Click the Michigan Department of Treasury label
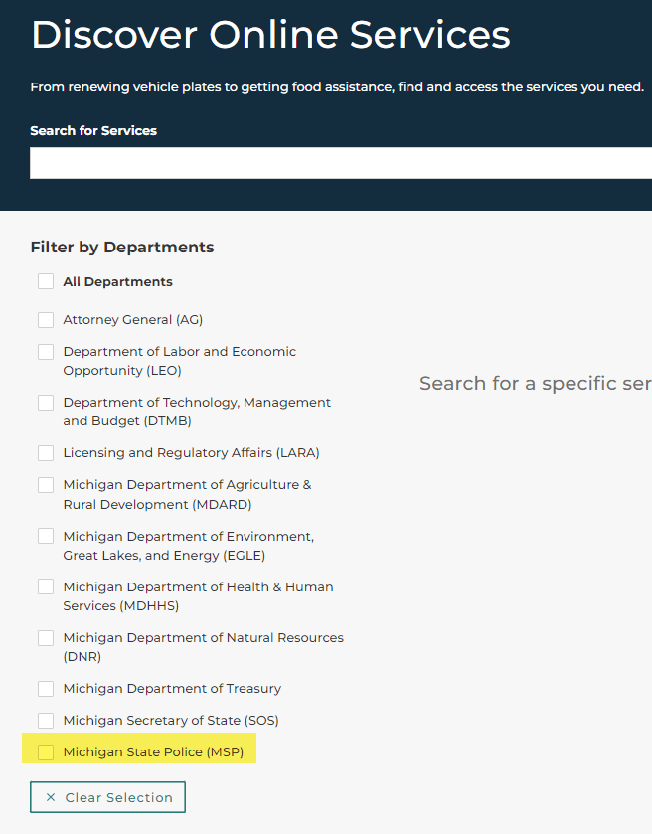This screenshot has width=652, height=834. tap(172, 689)
